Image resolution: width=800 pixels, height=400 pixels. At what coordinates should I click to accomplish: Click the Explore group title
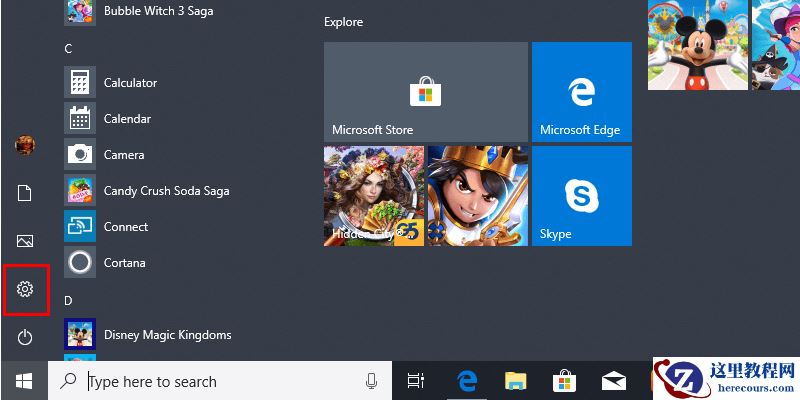(x=343, y=22)
